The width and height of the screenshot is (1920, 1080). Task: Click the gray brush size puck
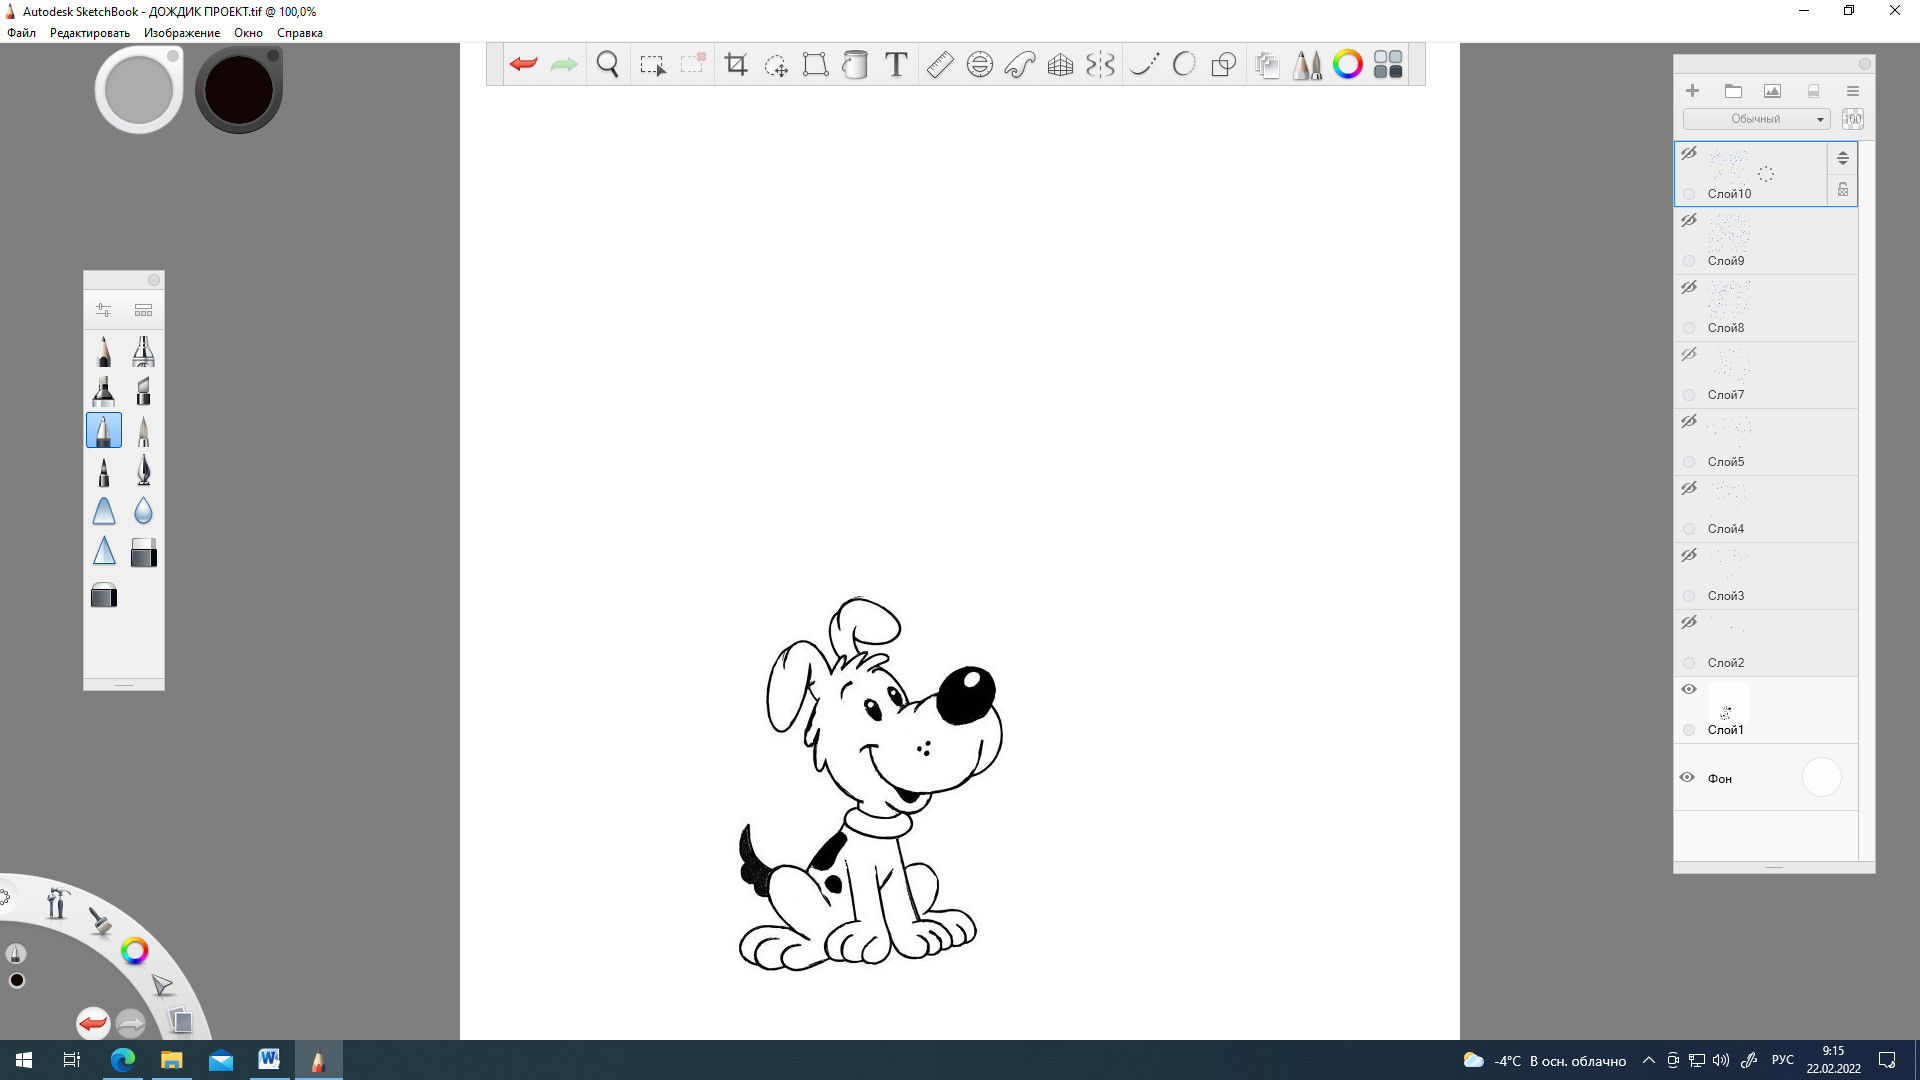[139, 90]
